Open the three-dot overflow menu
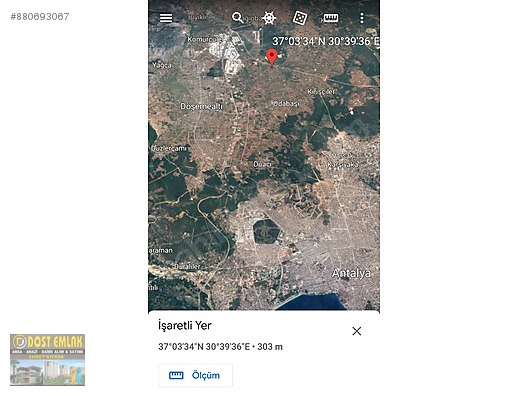Image resolution: width=528 pixels, height=396 pixels. point(362,18)
